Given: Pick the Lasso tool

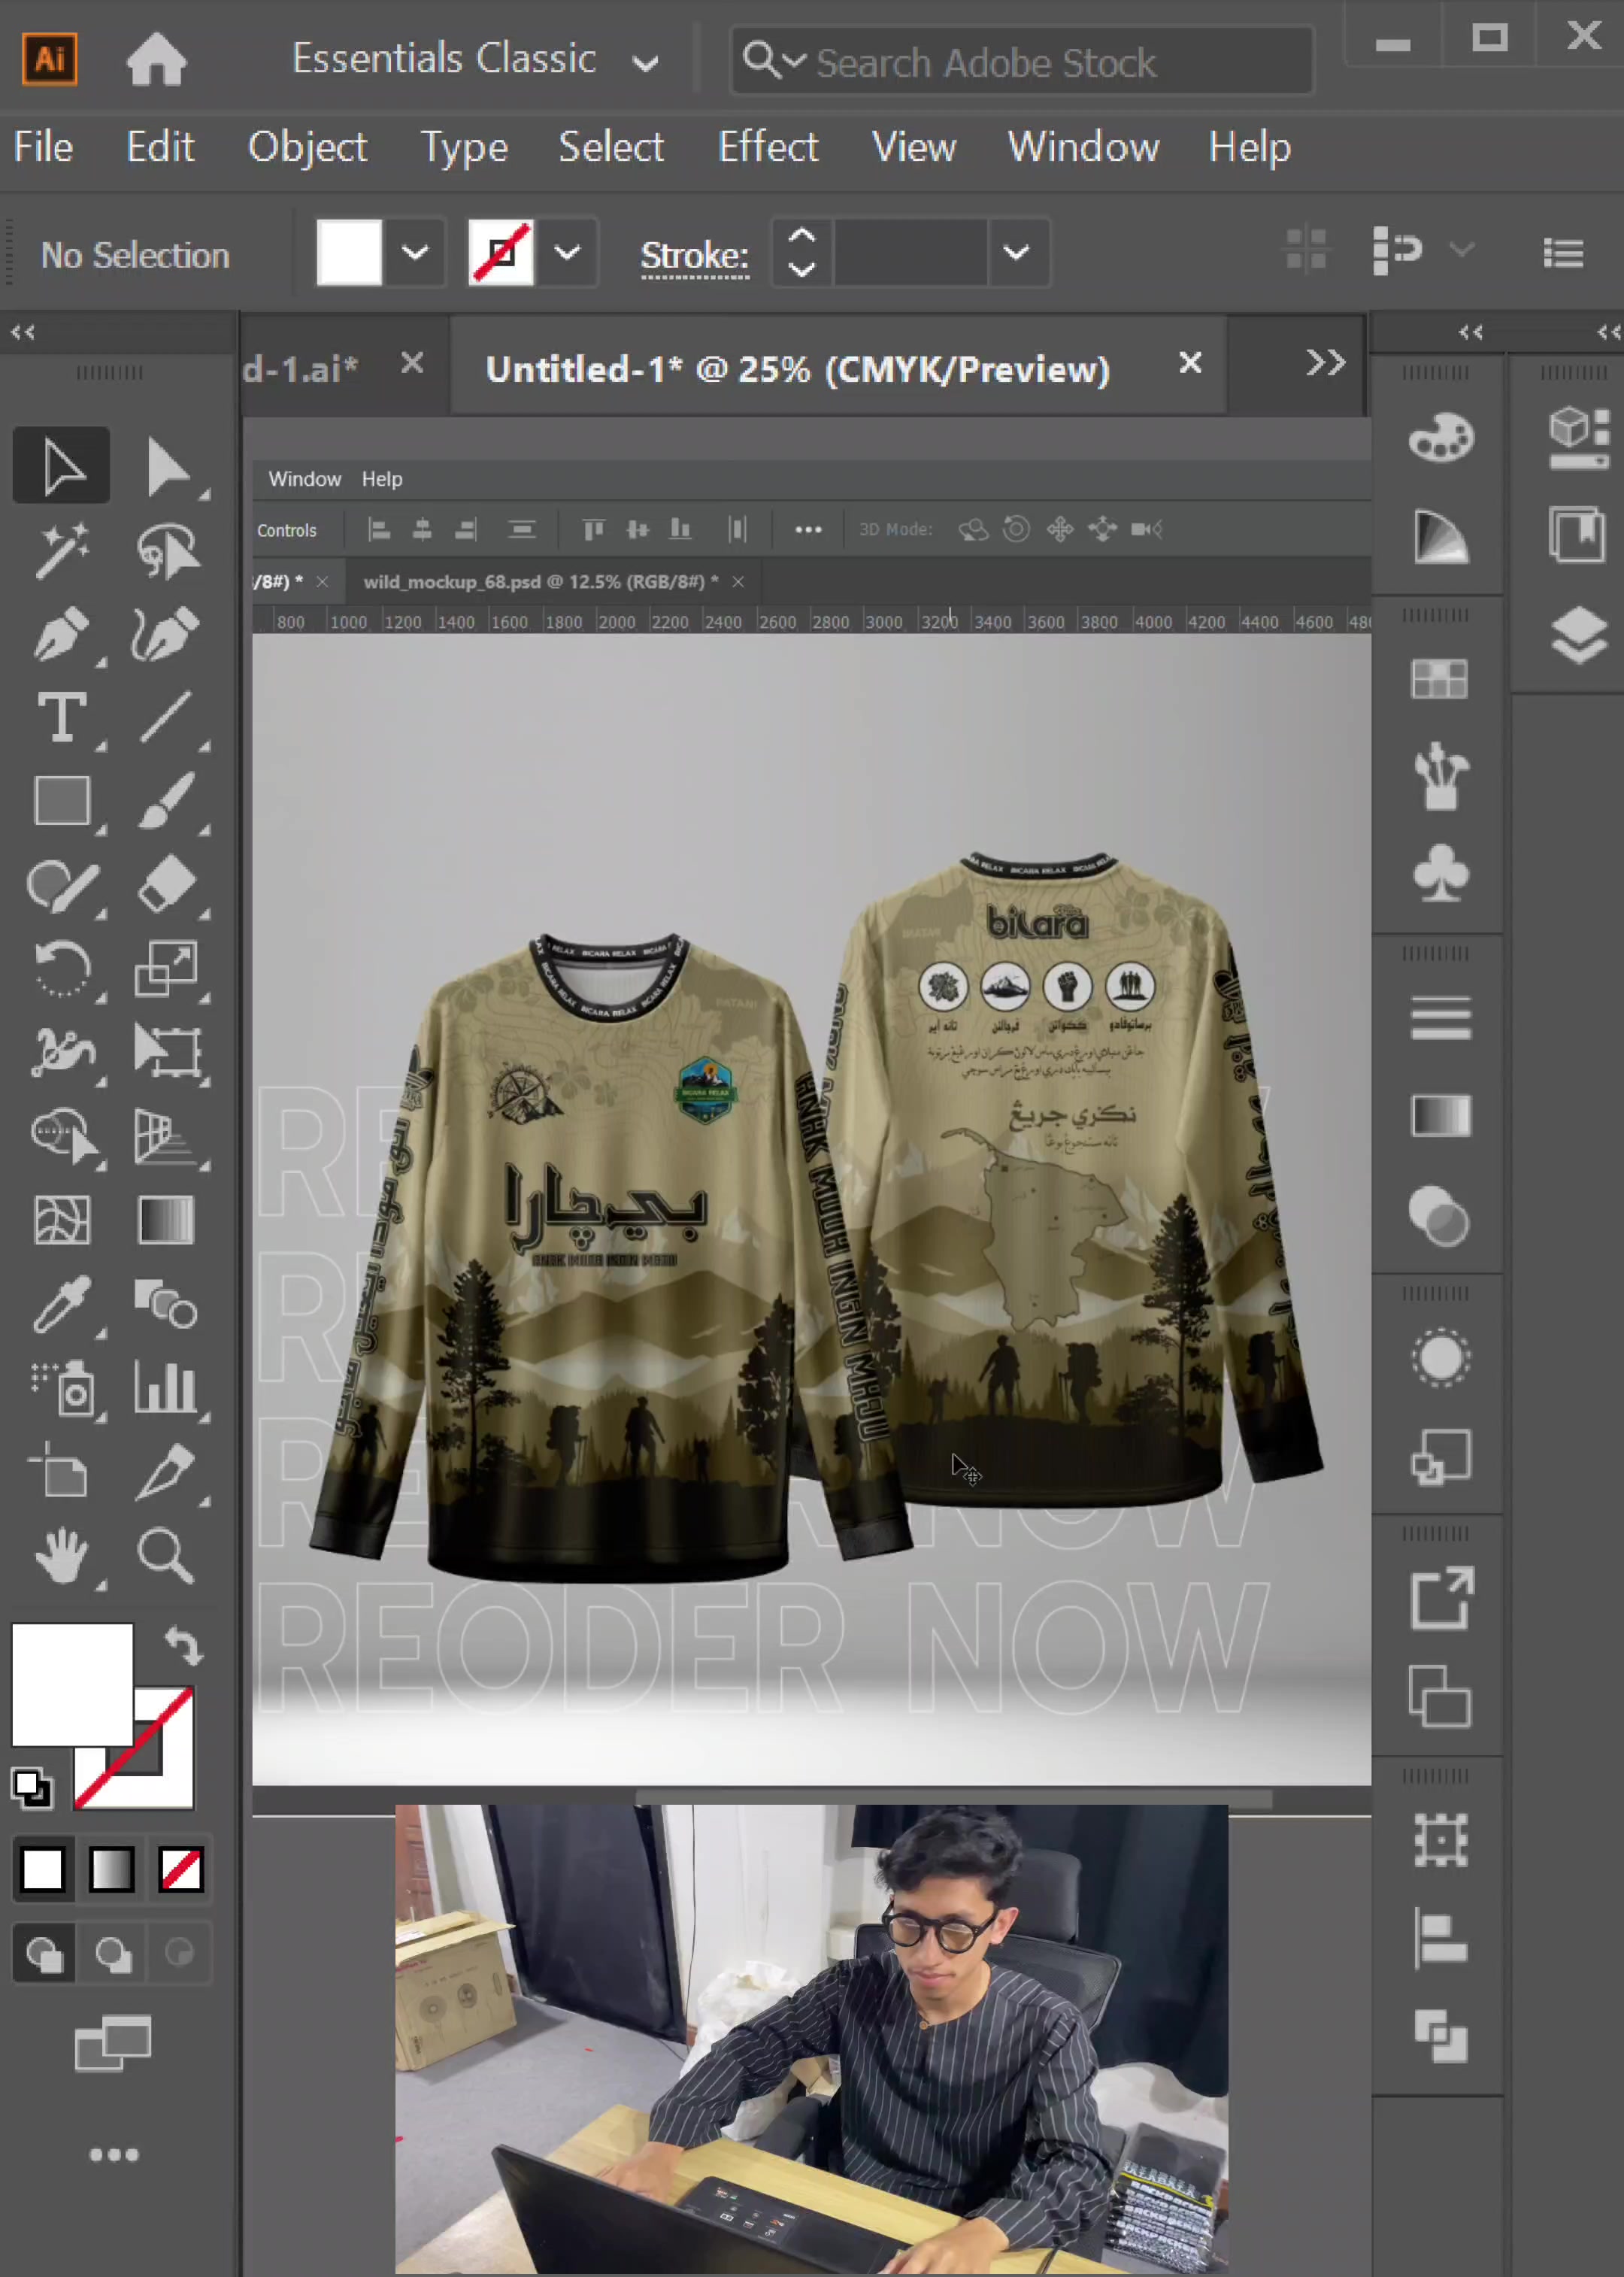Looking at the screenshot, I should point(166,550).
